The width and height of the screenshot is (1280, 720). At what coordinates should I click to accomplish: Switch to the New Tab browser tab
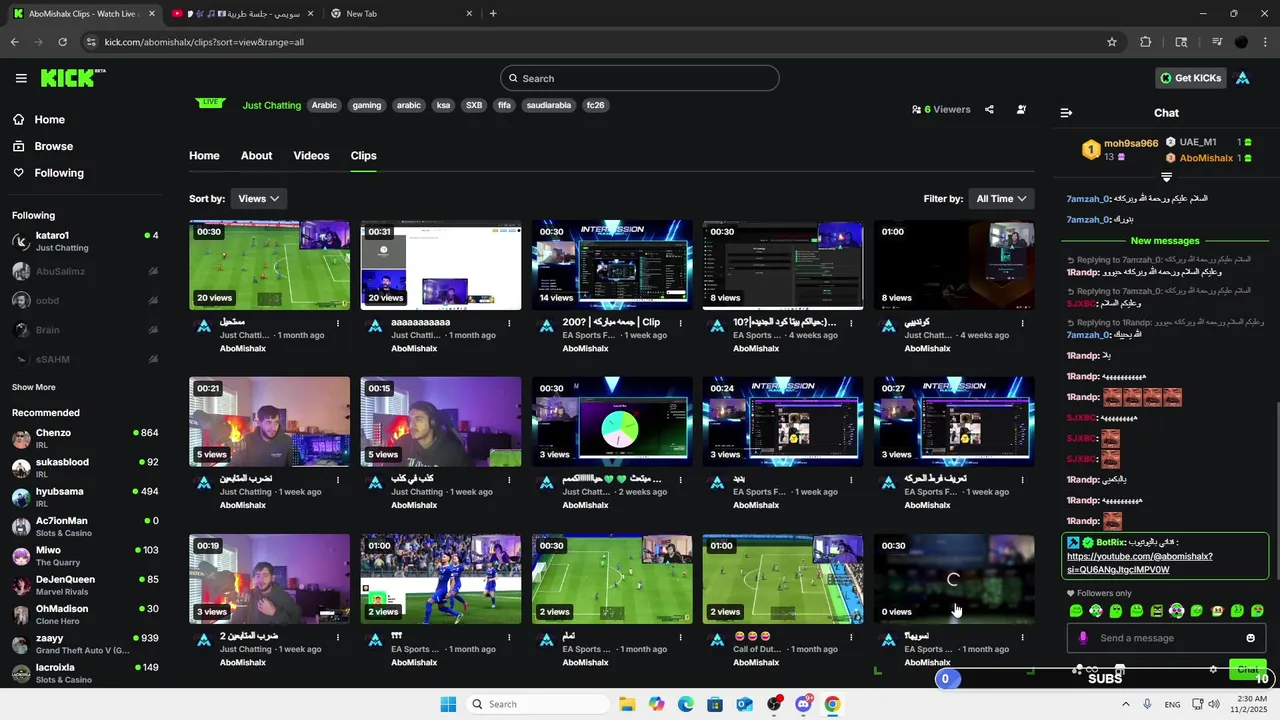(x=400, y=13)
